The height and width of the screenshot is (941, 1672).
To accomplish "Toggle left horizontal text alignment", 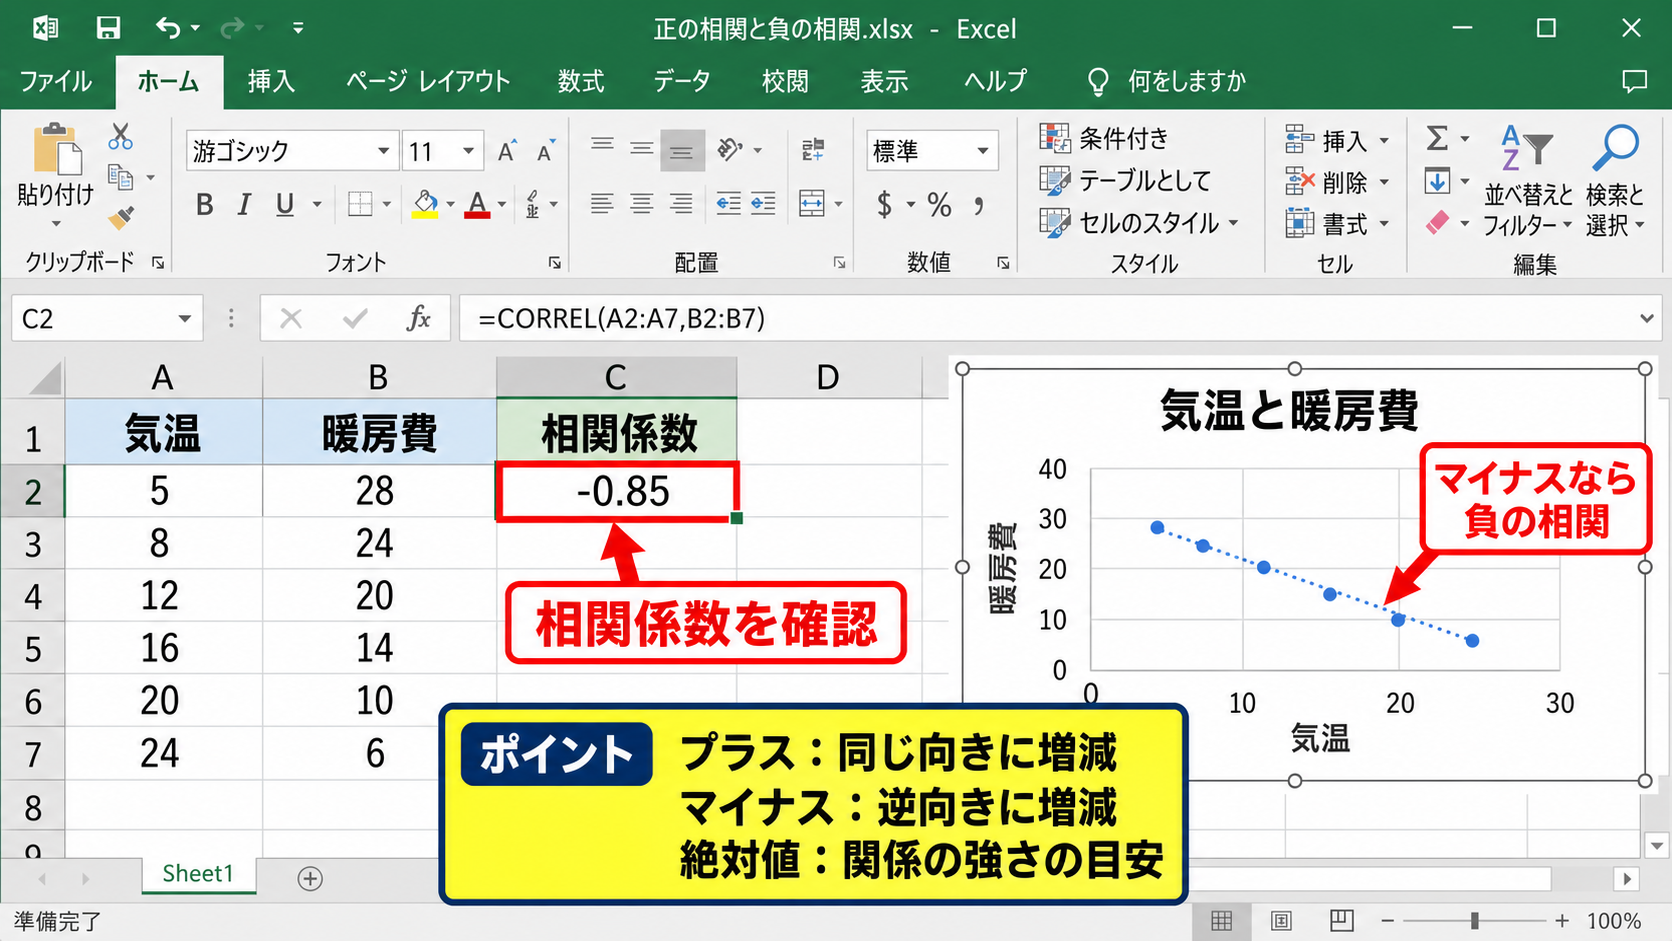I will click(x=601, y=204).
